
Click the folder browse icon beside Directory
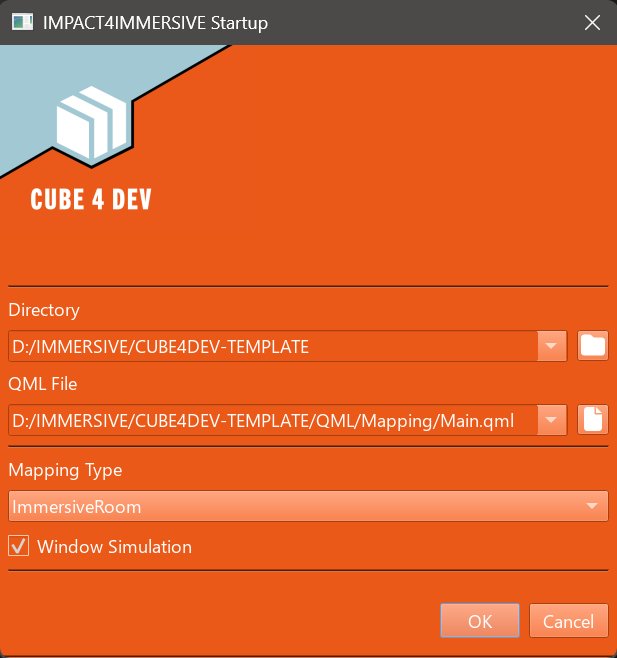[593, 346]
